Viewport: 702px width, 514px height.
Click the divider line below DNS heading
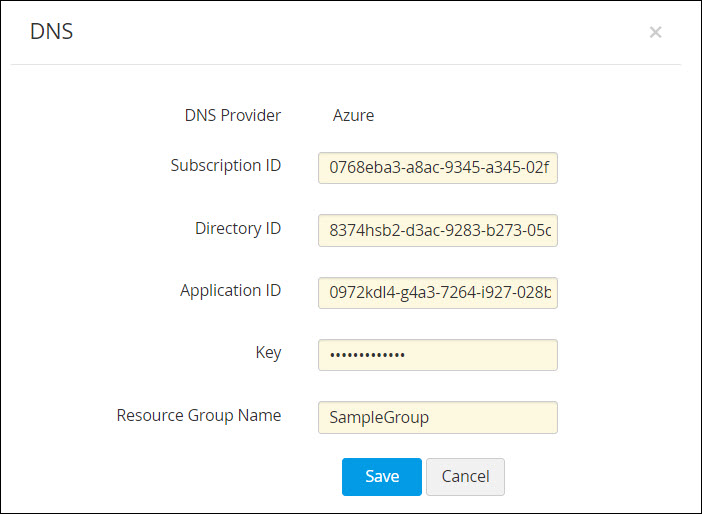(x=346, y=65)
